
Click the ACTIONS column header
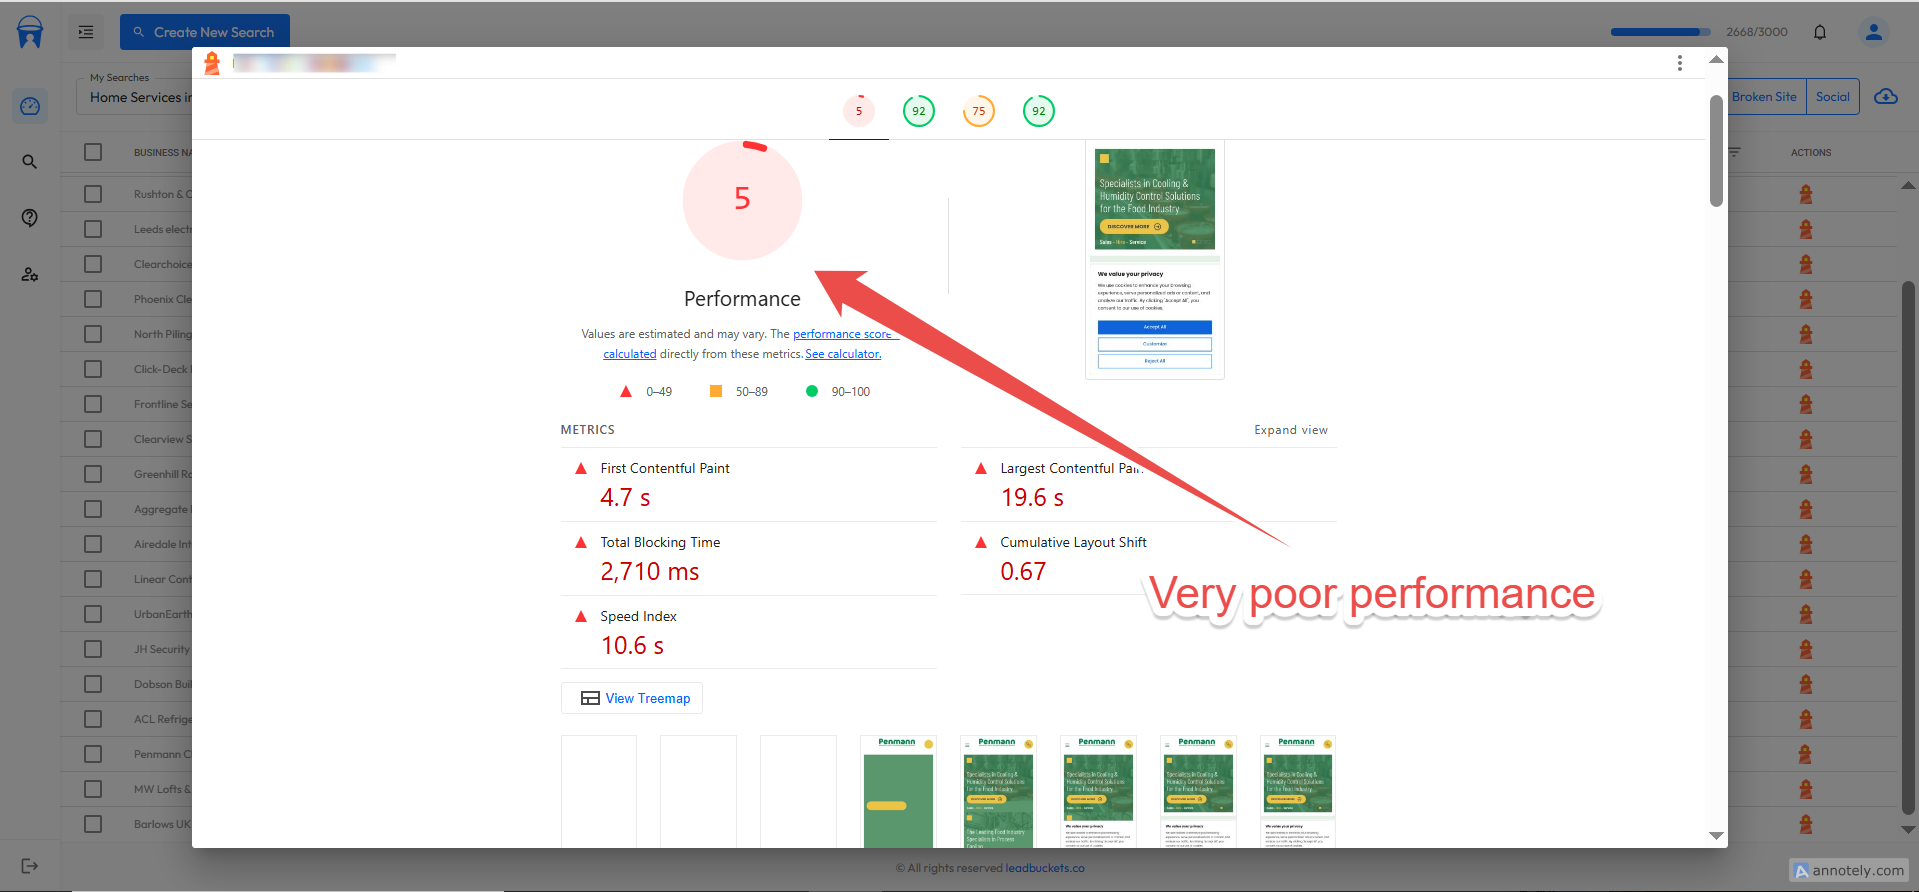coord(1811,152)
